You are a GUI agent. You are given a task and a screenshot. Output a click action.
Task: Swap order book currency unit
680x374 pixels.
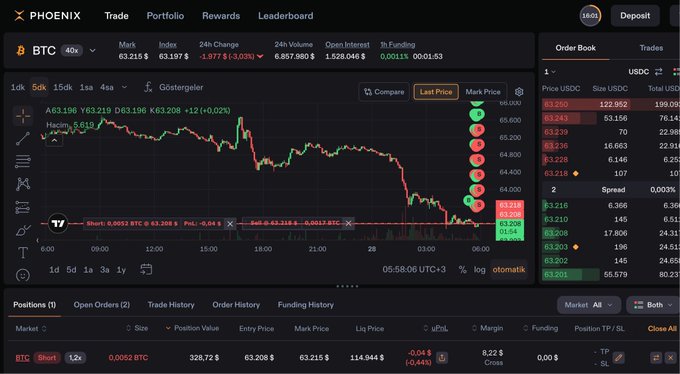pos(658,72)
